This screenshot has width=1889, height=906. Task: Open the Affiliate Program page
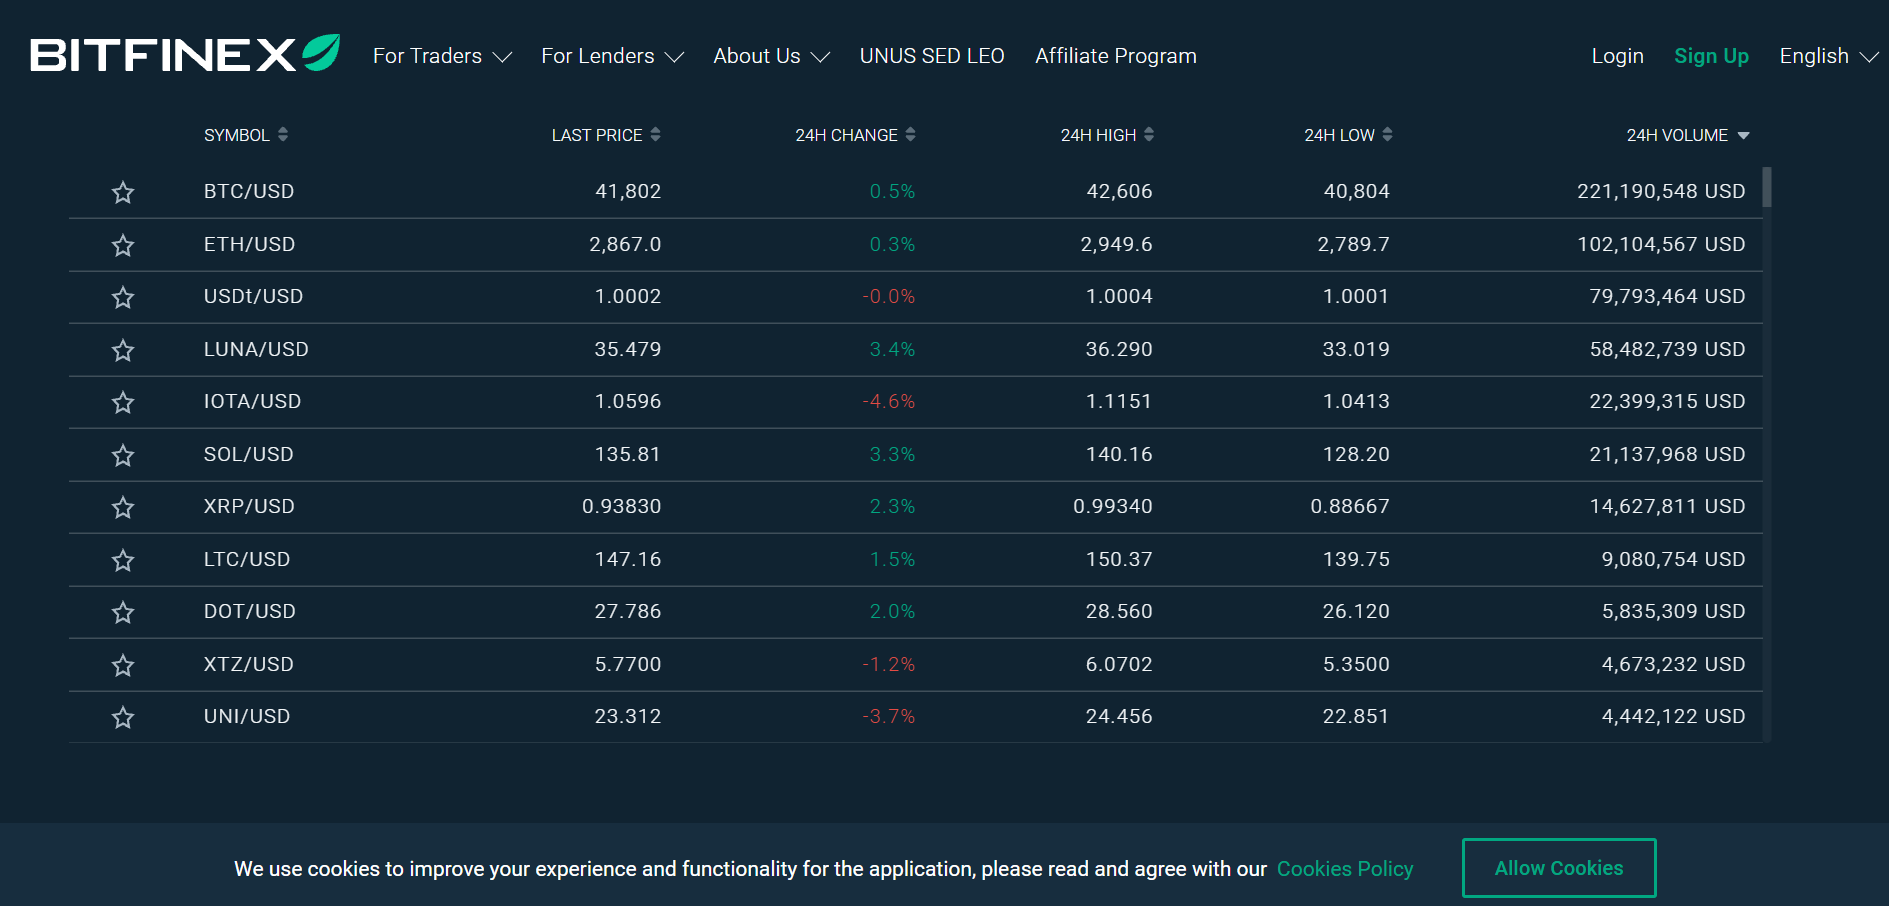pyautogui.click(x=1116, y=56)
